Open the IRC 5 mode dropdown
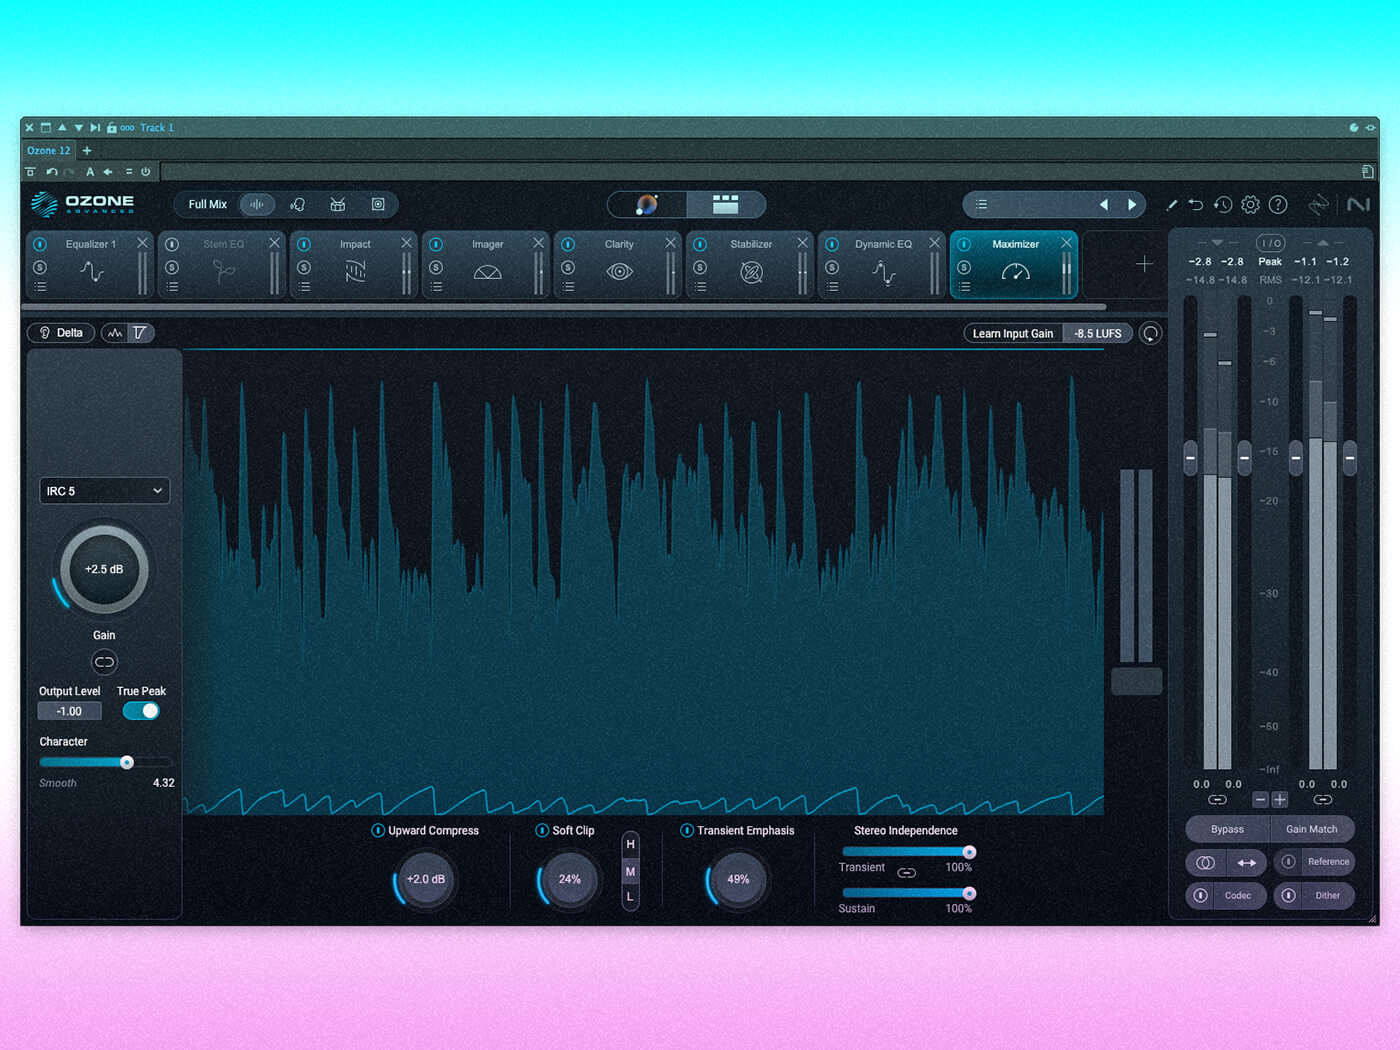This screenshot has height=1050, width=1400. pos(104,491)
